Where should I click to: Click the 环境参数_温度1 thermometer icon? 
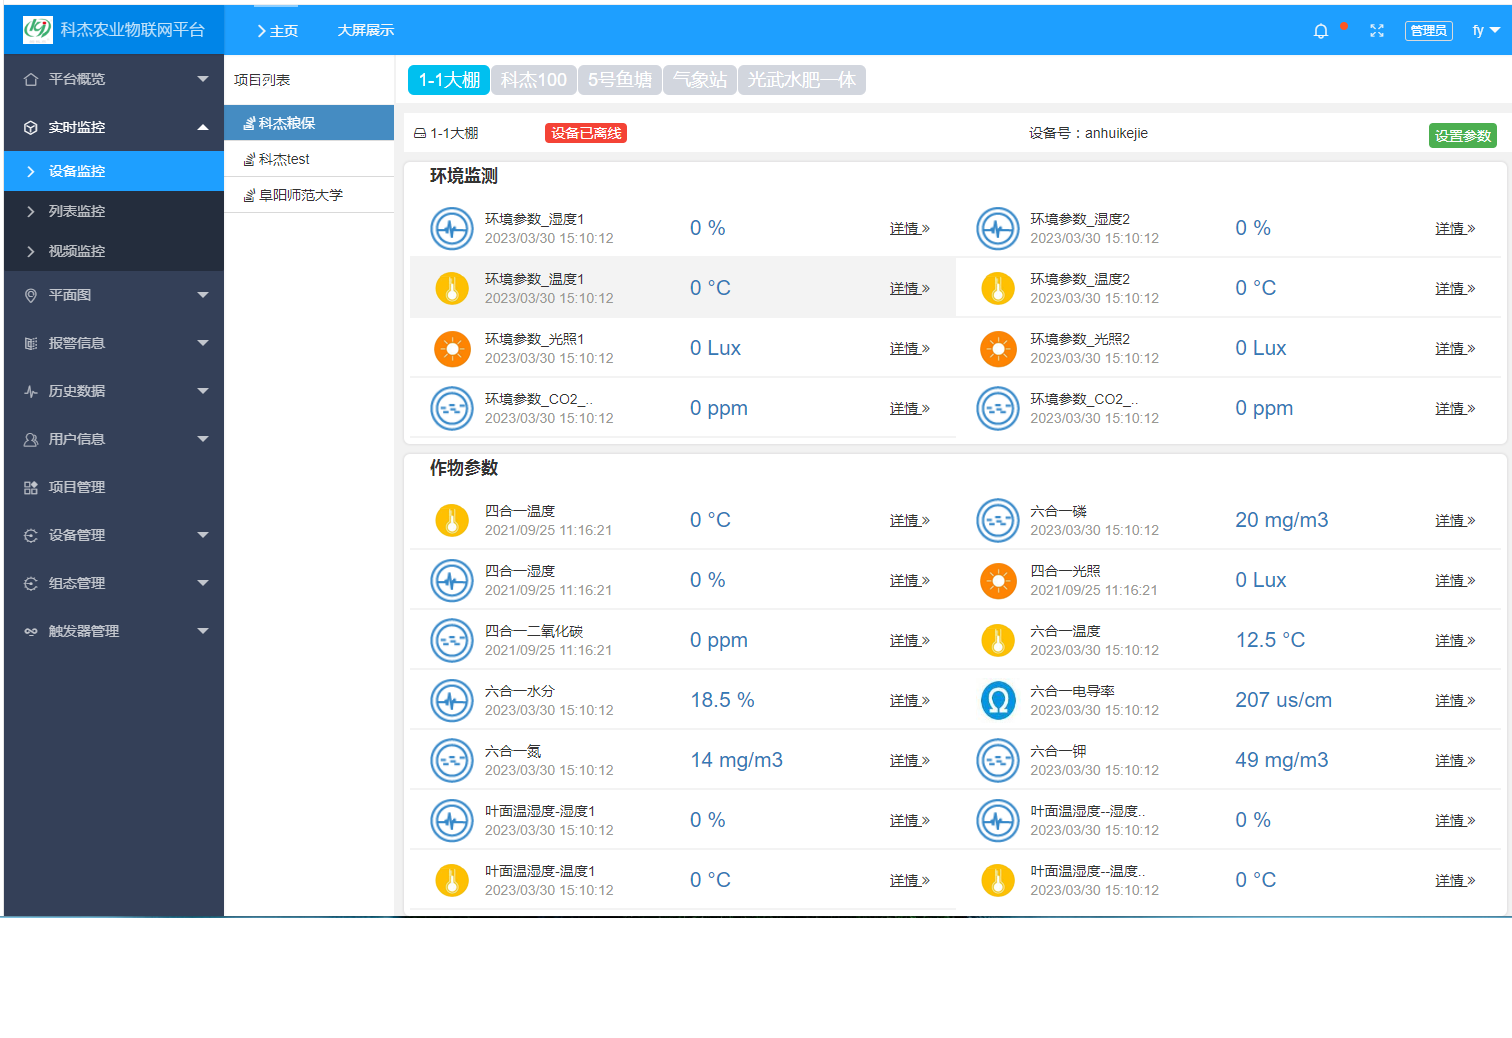(452, 288)
